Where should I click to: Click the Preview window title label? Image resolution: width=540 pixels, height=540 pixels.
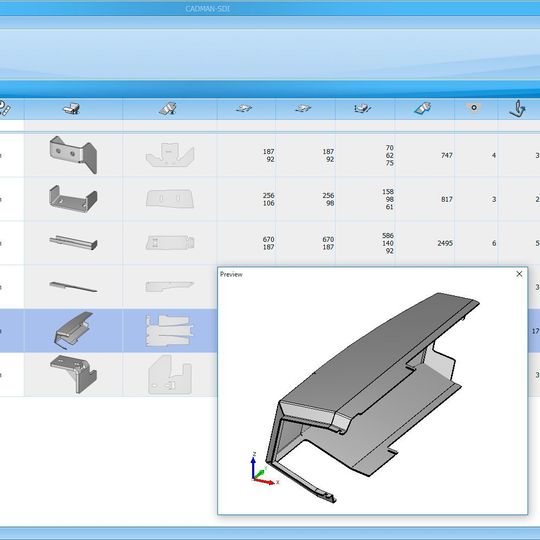point(231,274)
